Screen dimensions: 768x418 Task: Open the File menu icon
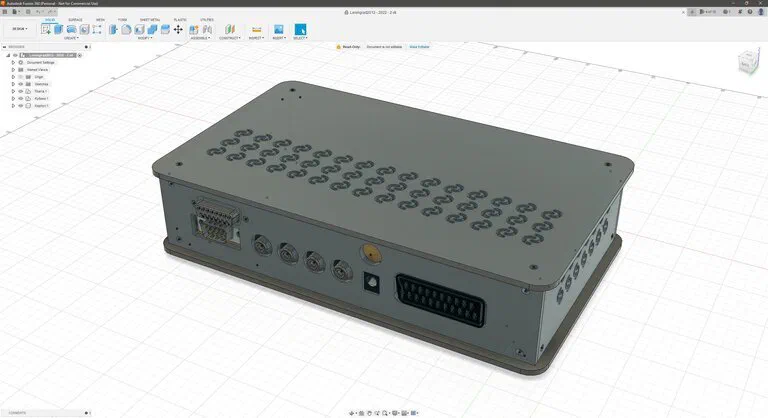15,12
